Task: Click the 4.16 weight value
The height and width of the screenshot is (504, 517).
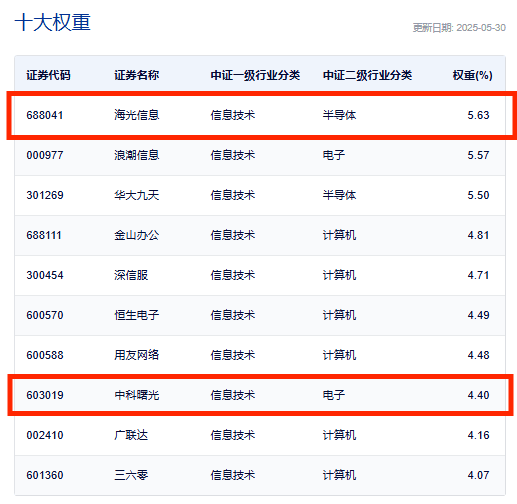Action: (478, 435)
